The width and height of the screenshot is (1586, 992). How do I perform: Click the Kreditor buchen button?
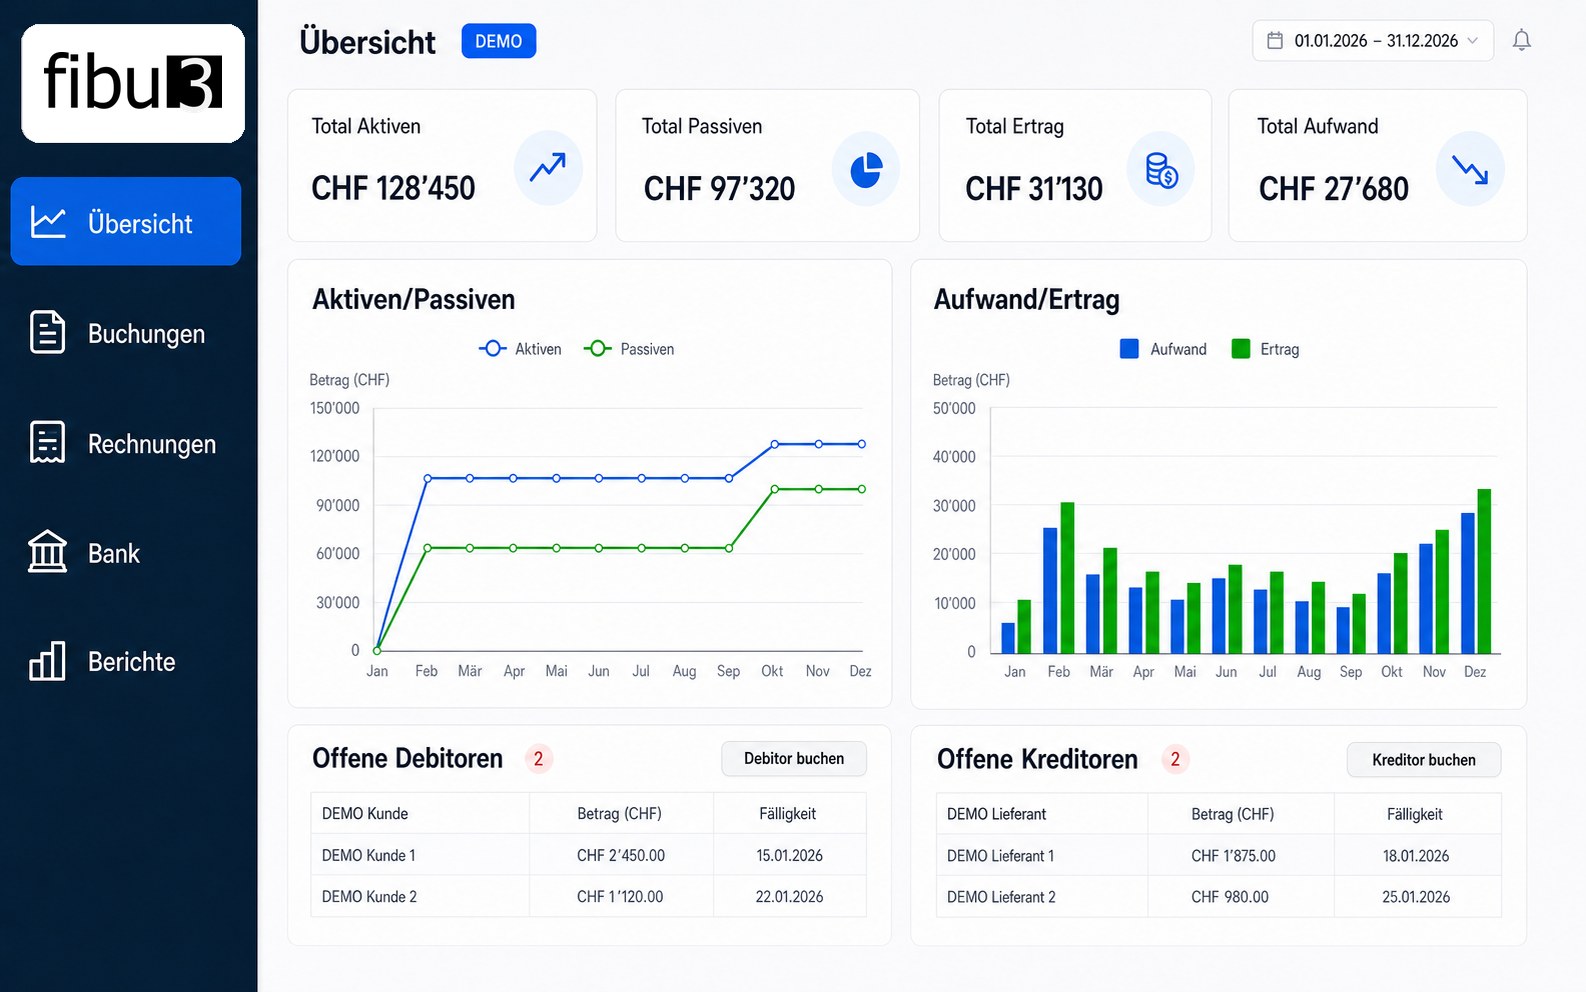click(x=1424, y=760)
